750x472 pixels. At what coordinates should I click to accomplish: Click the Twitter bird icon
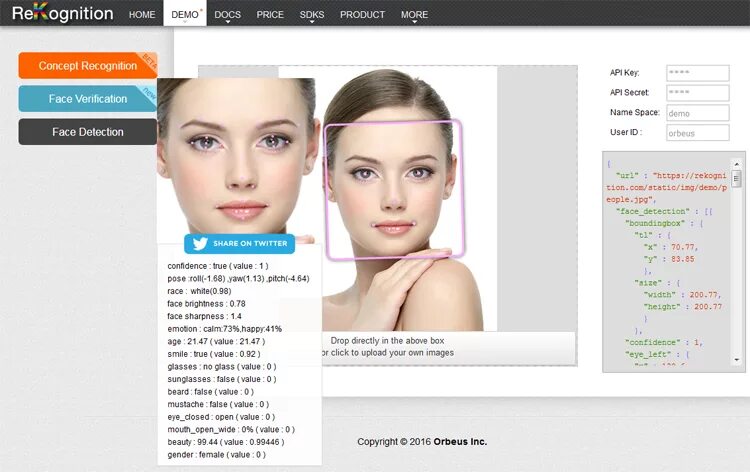200,244
